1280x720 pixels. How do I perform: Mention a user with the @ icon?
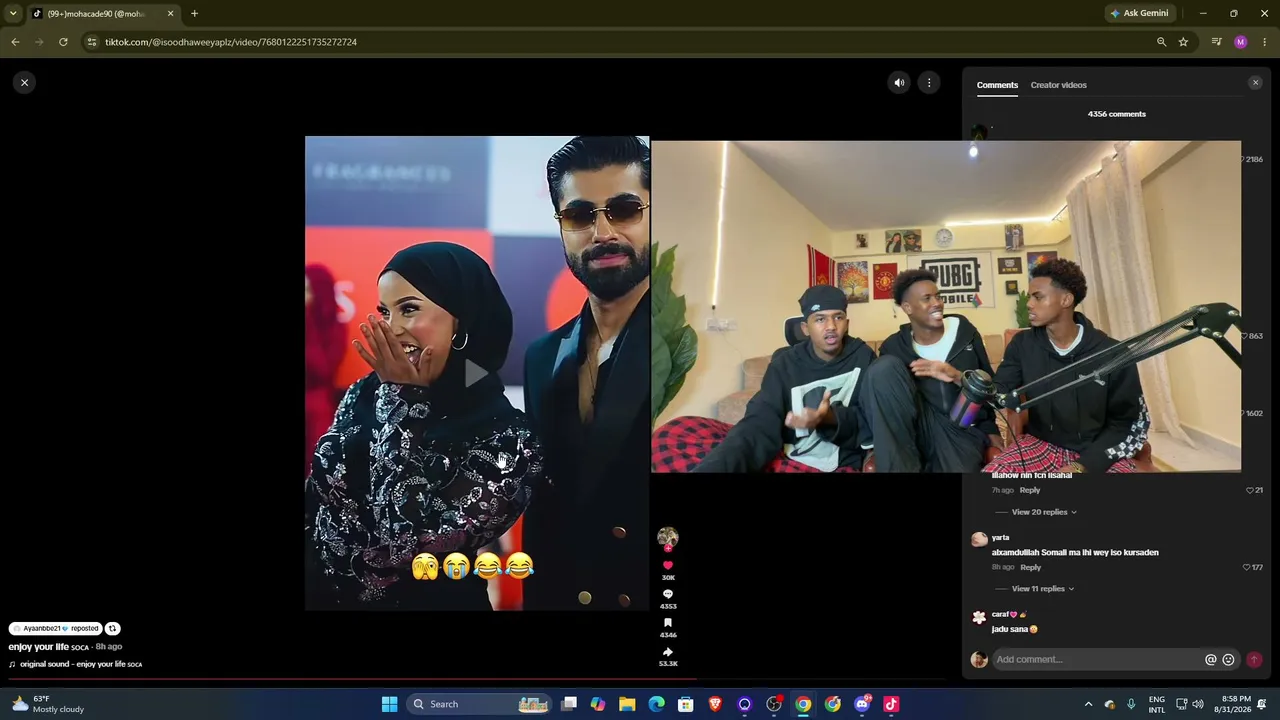click(1210, 660)
